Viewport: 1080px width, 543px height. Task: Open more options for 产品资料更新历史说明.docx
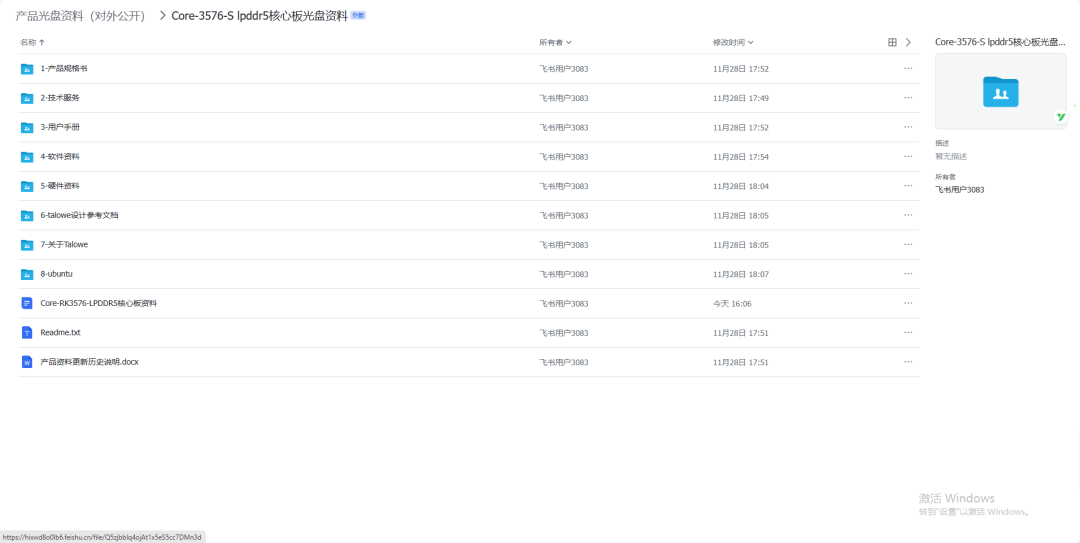point(908,362)
